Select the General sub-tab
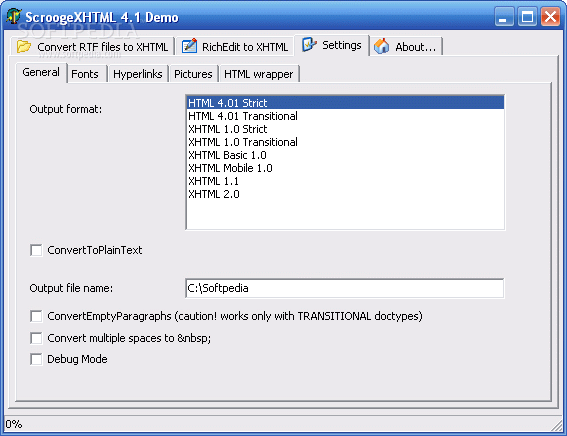The image size is (567, 436). [41, 72]
